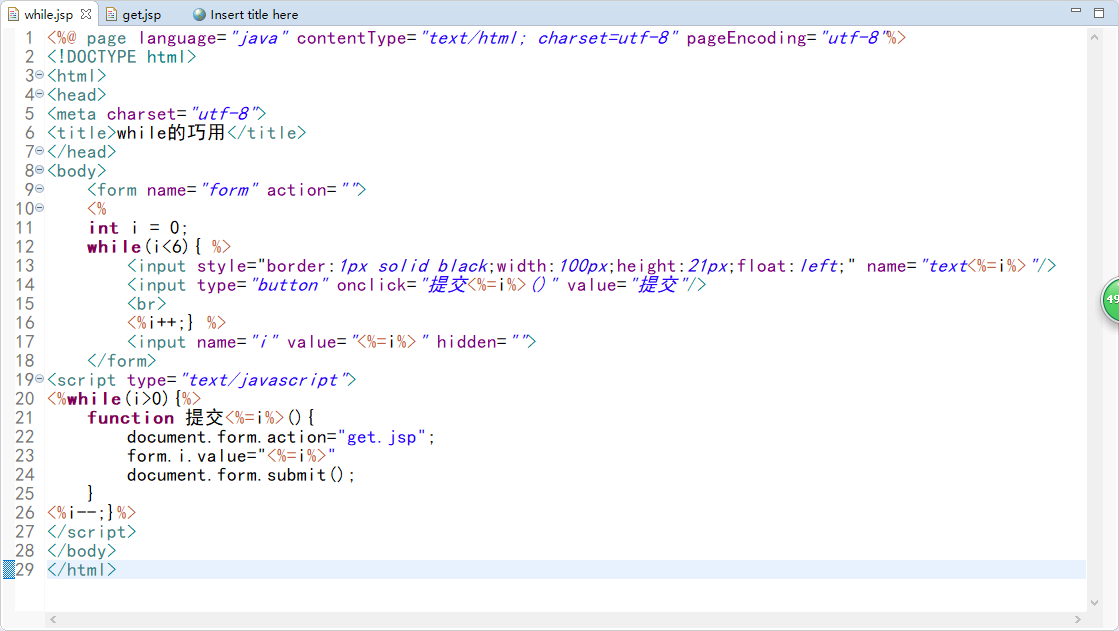Click 'while的巧用' title text
Screen dimensions: 1119x631
click(x=171, y=133)
